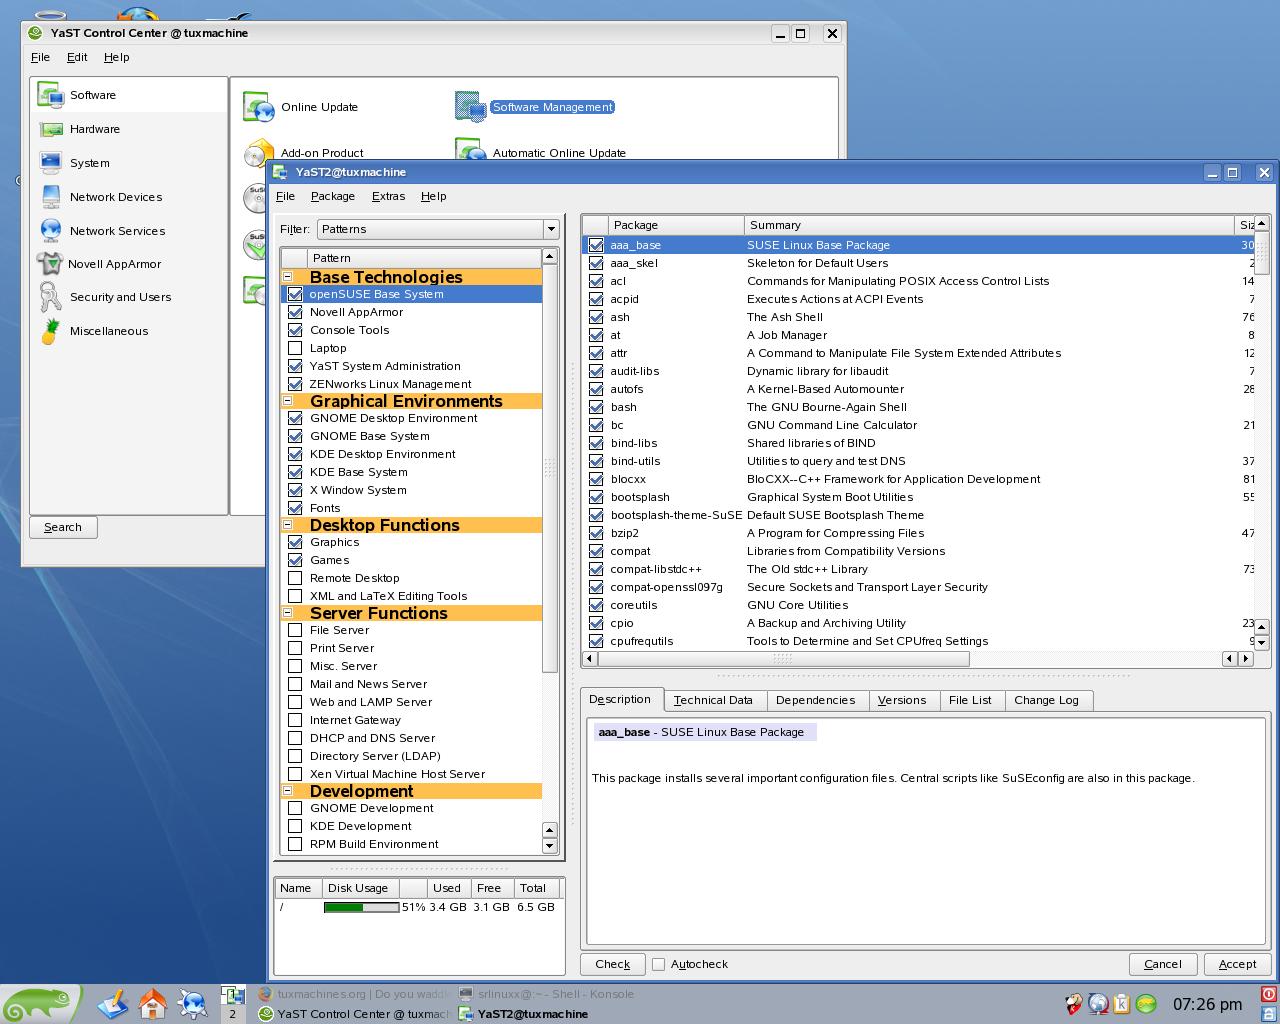Open Edit menu in YaST Control Center

click(77, 57)
